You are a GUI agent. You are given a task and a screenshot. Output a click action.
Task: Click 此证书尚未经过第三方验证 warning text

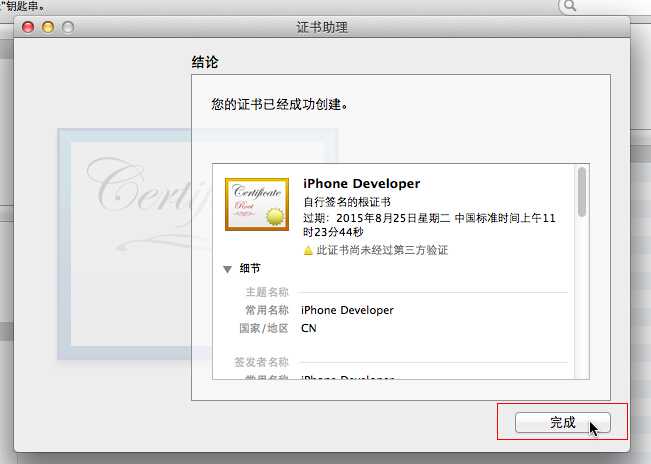pyautogui.click(x=382, y=250)
